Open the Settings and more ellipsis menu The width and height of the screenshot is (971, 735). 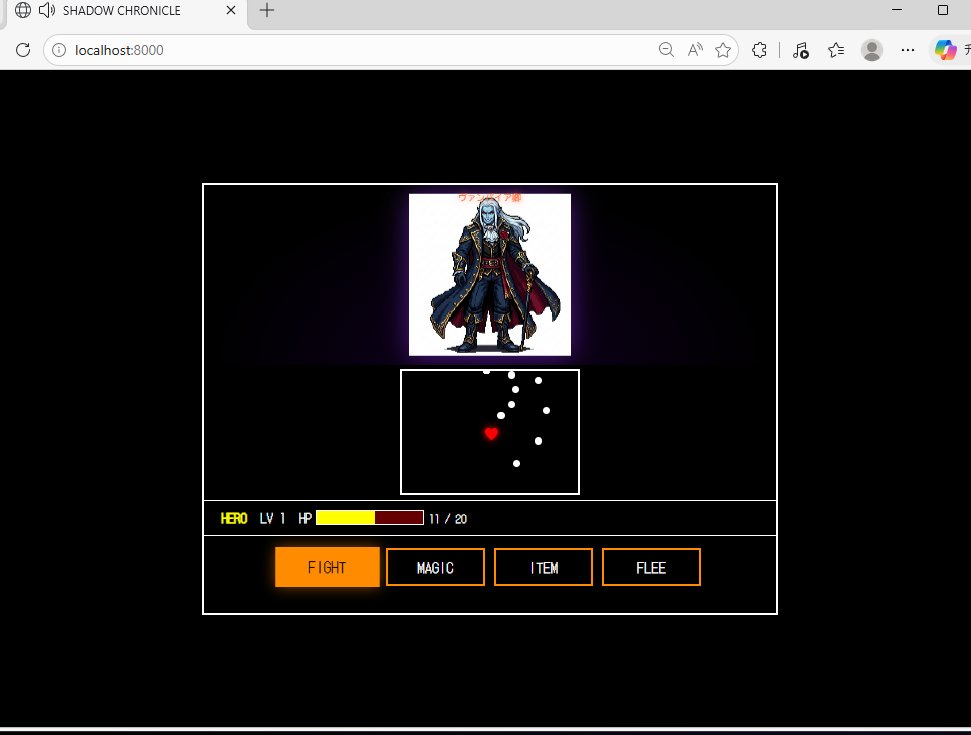tap(908, 50)
